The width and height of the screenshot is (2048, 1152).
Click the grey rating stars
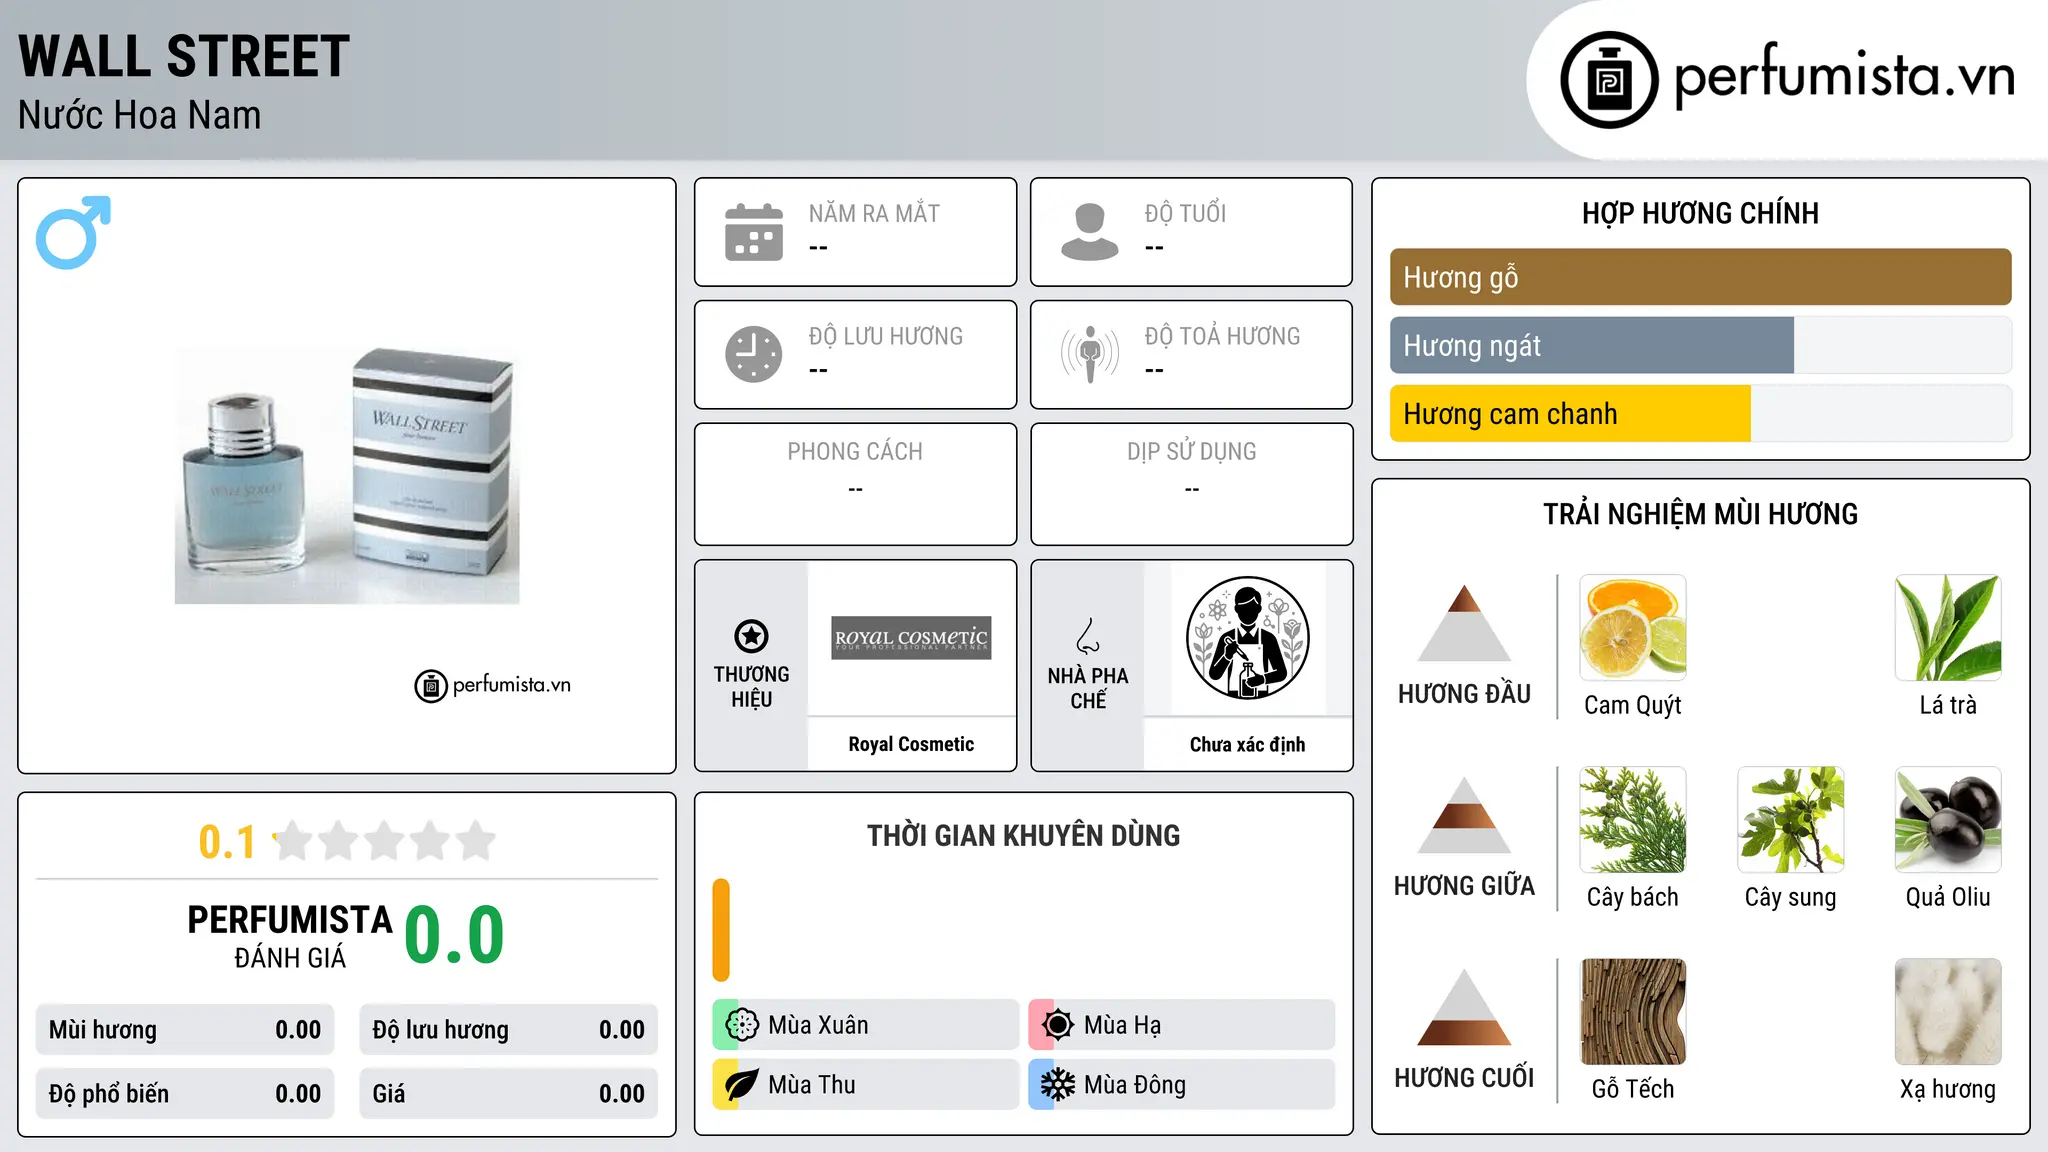[x=384, y=841]
